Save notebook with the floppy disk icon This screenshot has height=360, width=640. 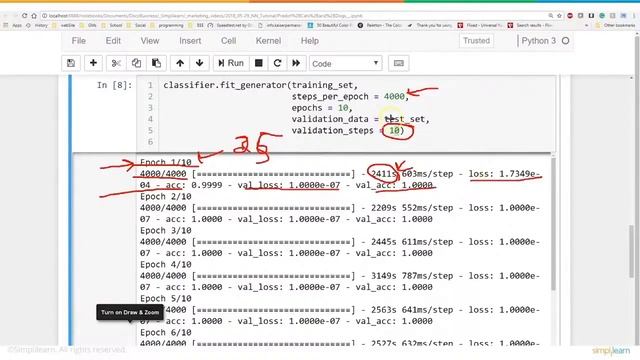click(71, 63)
